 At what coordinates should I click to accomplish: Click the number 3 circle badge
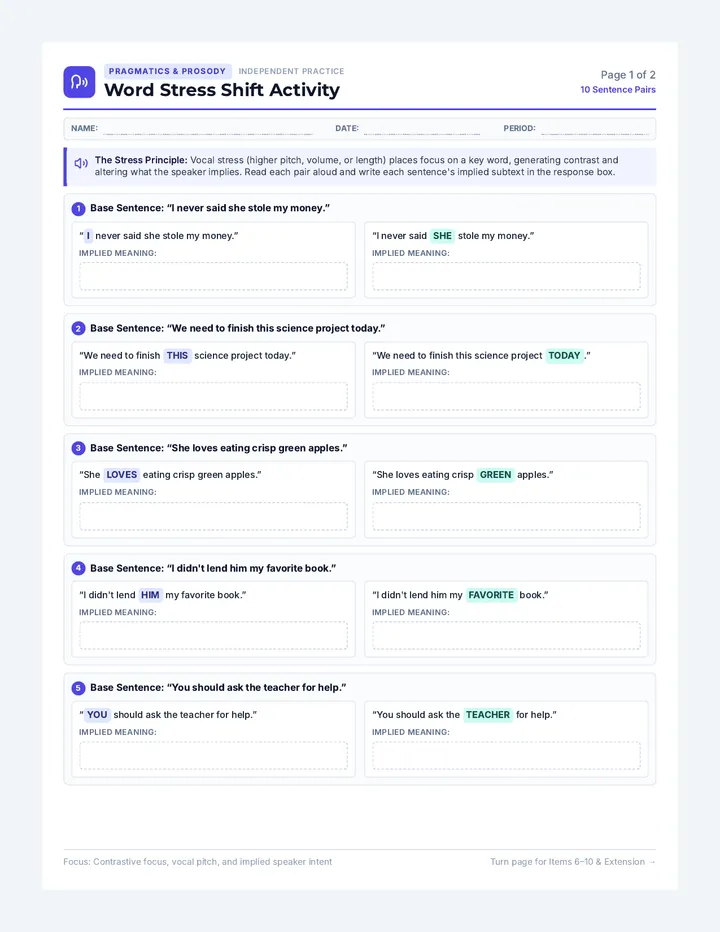78,448
